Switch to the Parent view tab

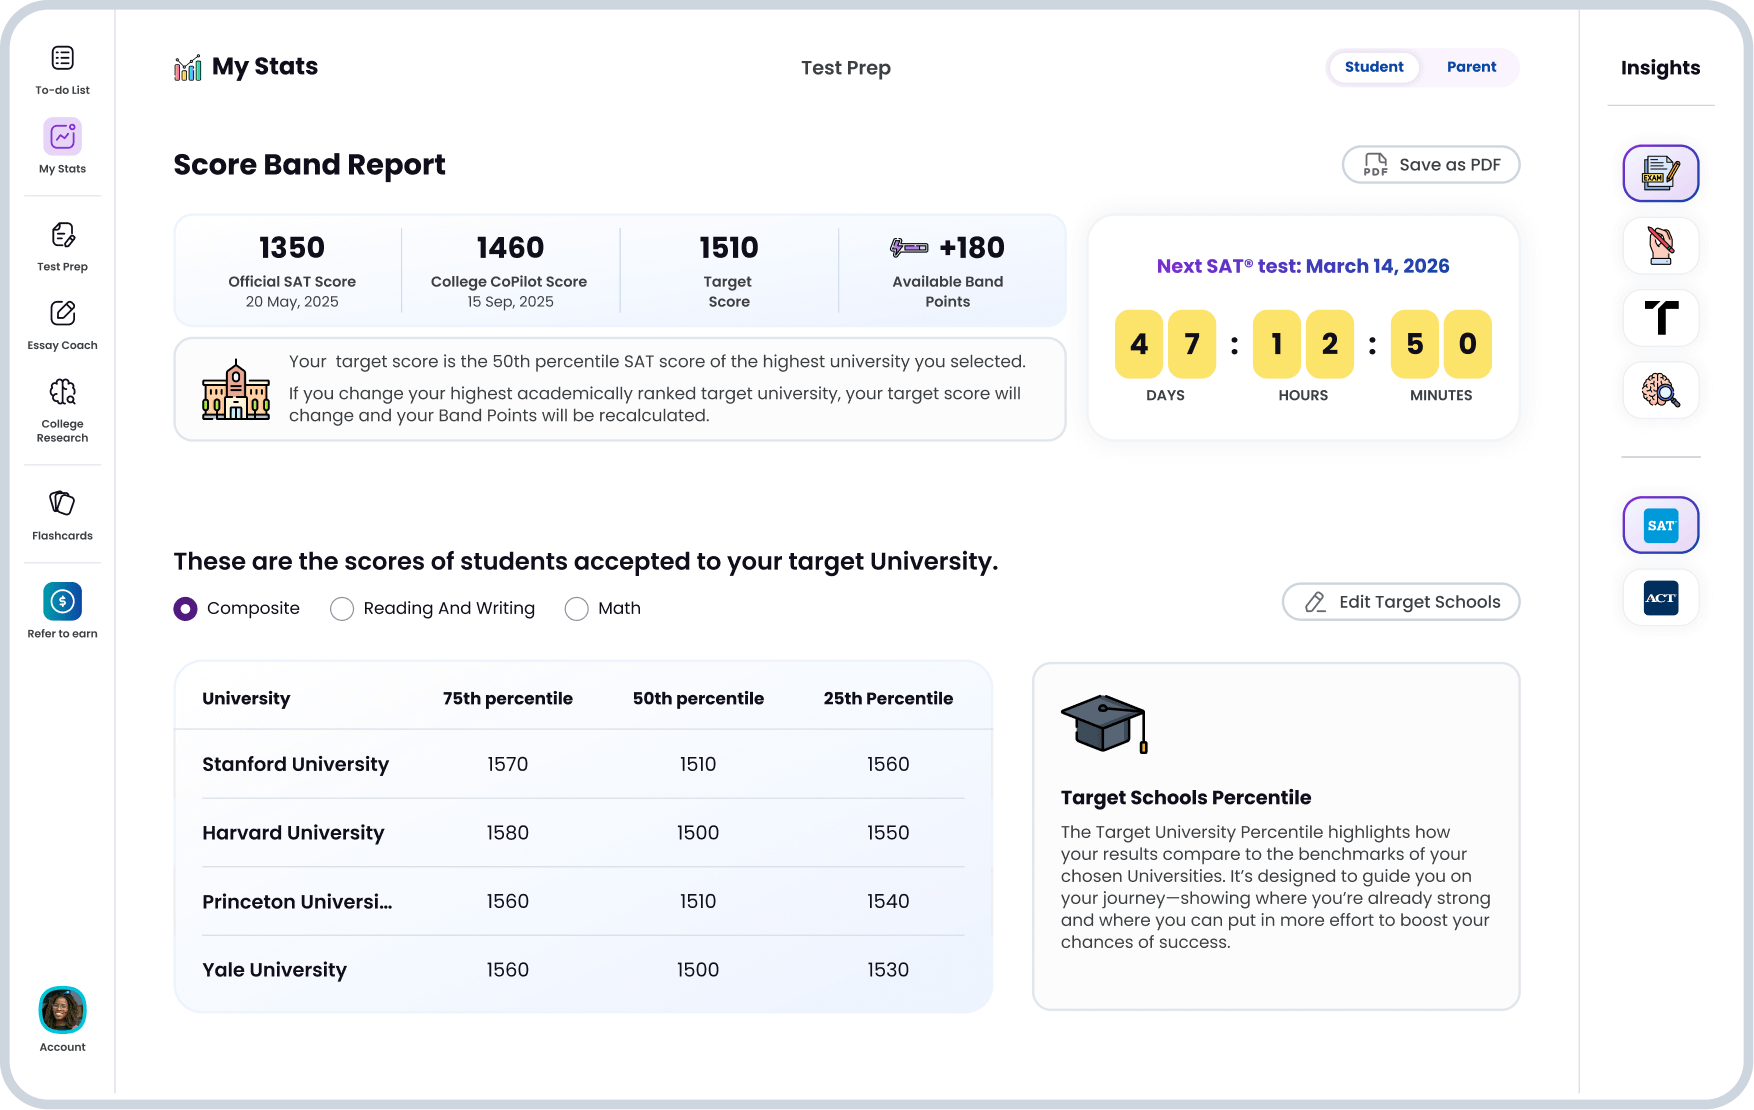(x=1471, y=67)
